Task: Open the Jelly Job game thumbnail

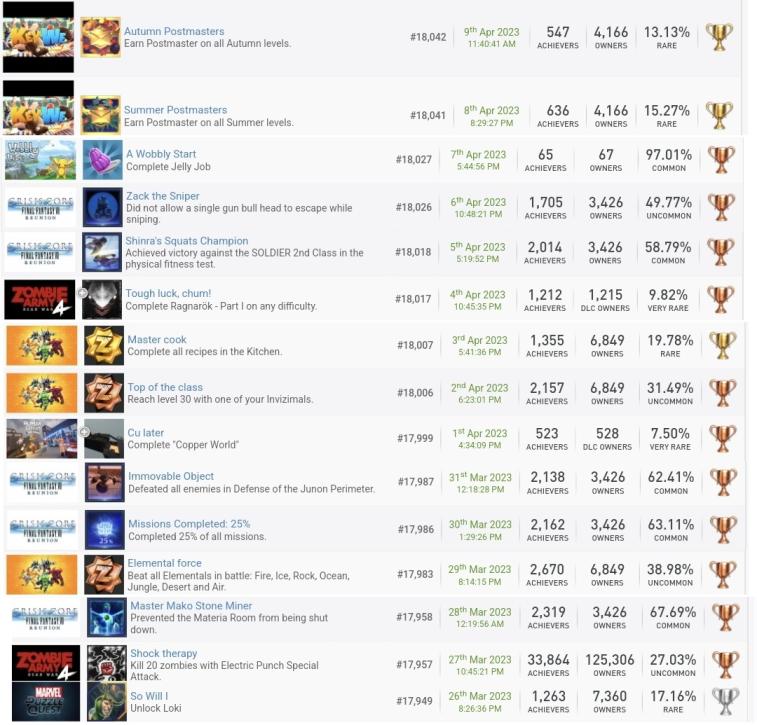Action: pyautogui.click(x=41, y=160)
